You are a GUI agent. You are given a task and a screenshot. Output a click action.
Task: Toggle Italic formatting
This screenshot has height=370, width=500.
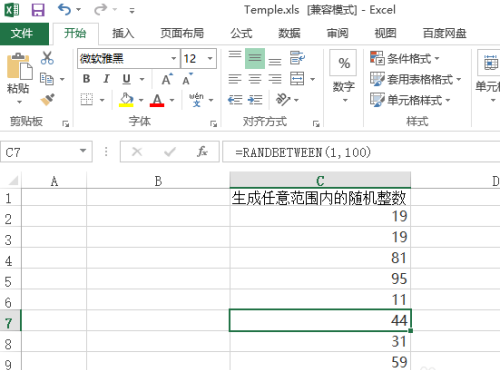[106, 79]
